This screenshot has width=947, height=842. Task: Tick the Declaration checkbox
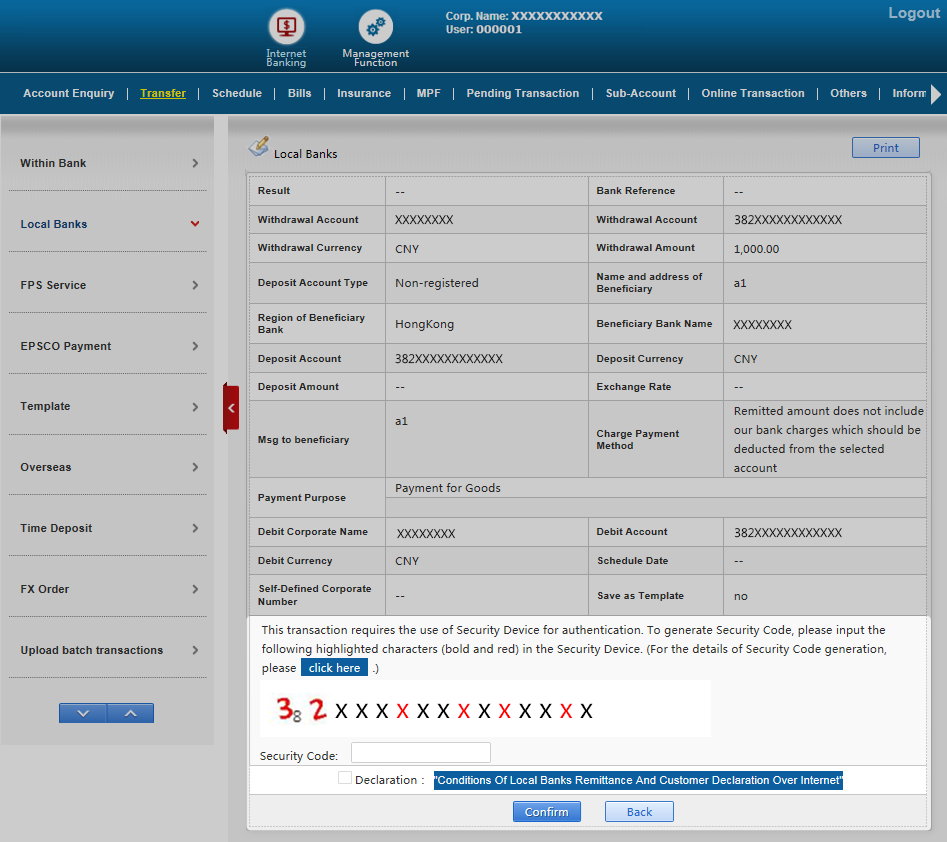point(345,778)
